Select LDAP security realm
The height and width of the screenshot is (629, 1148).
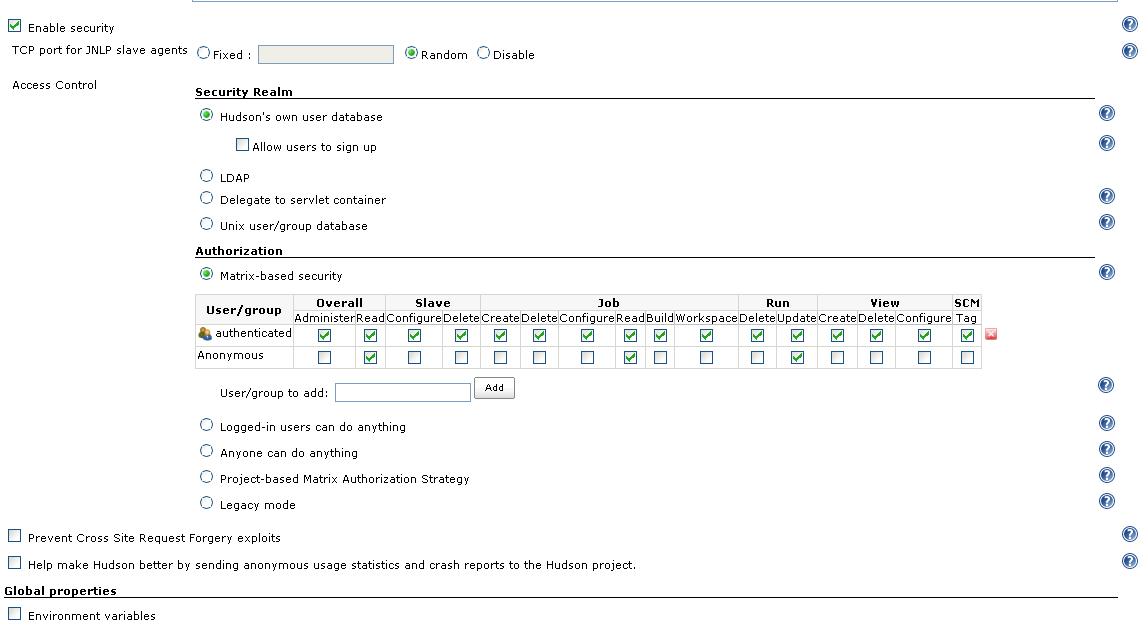coord(207,176)
